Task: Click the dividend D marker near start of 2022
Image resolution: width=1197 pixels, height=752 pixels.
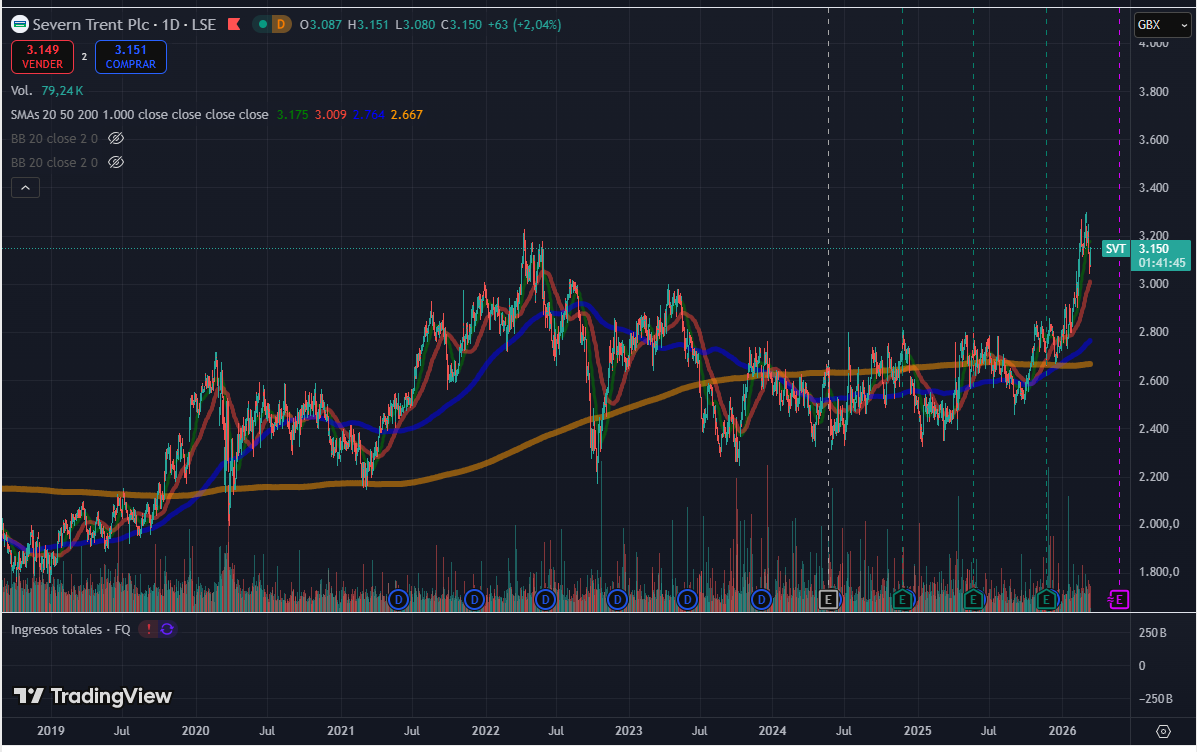Action: tap(475, 600)
